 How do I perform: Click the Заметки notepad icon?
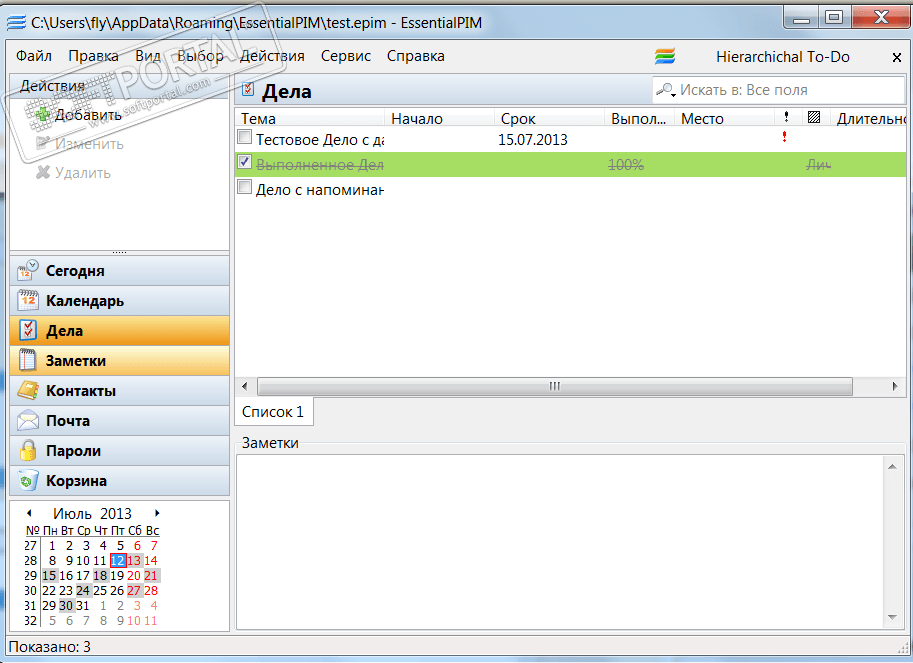coord(27,360)
